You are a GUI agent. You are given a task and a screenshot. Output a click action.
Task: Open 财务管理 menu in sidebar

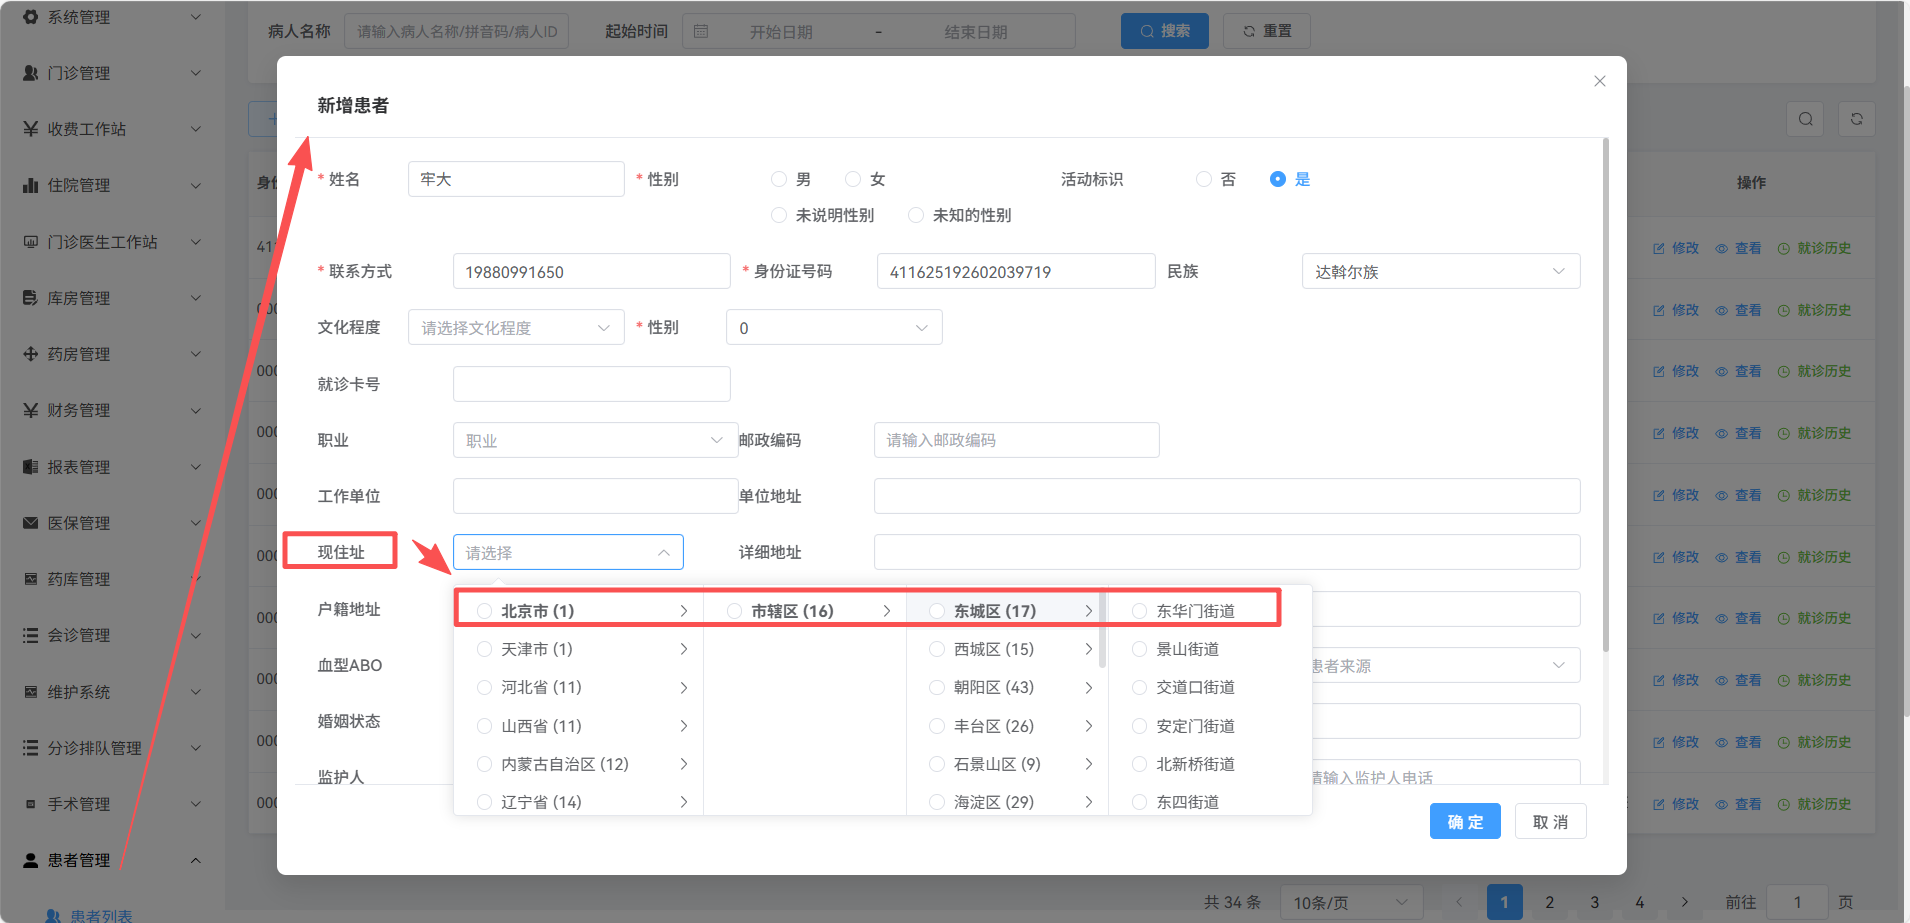click(x=110, y=410)
